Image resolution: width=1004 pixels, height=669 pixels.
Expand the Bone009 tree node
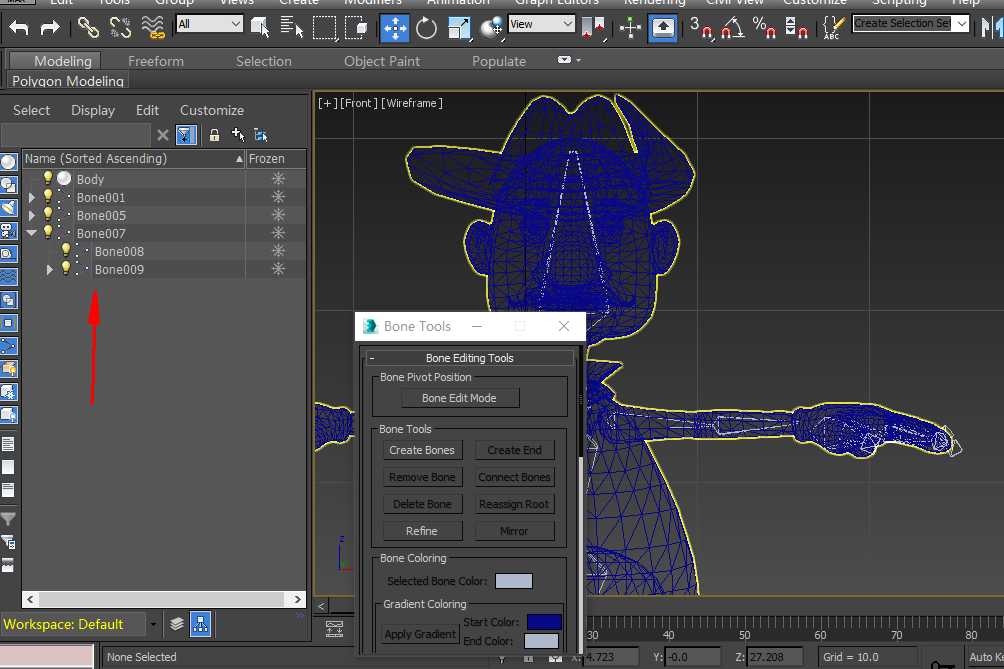tap(49, 270)
